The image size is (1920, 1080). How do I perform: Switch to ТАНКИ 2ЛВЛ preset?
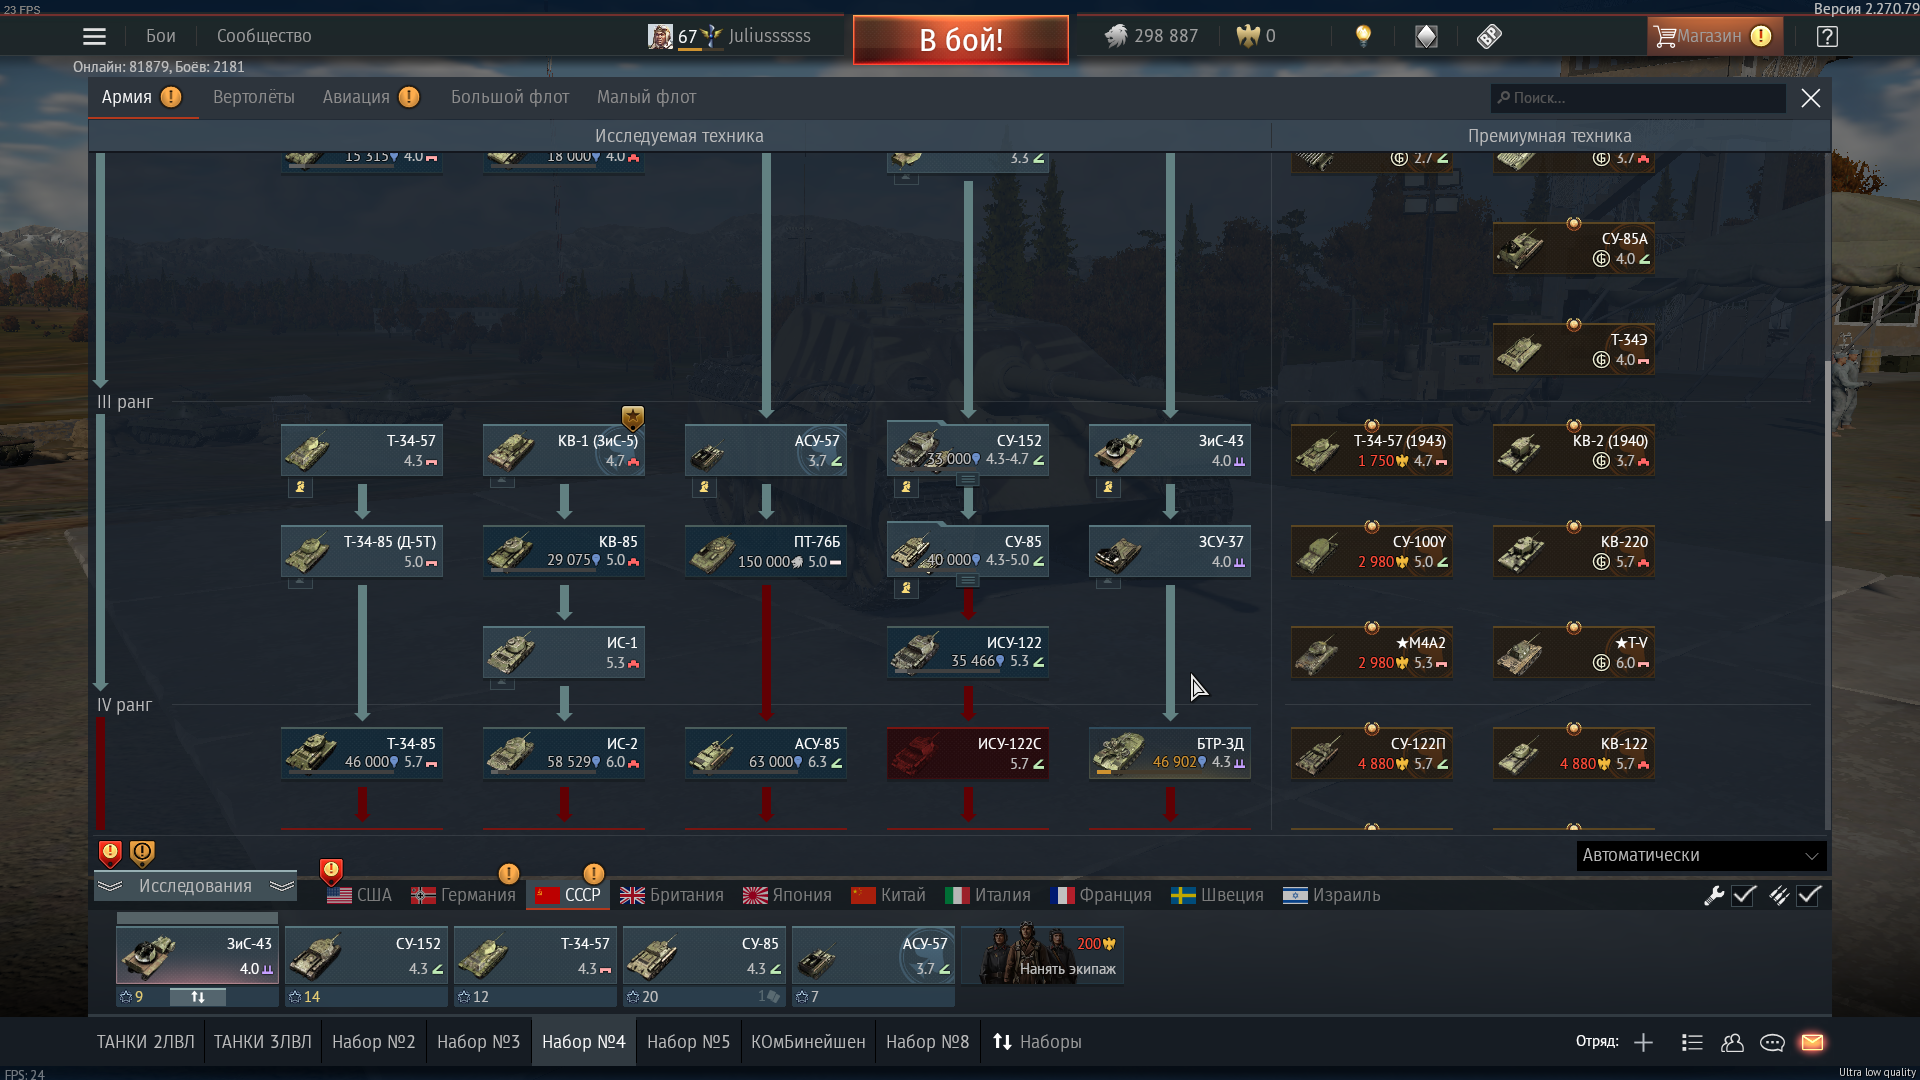[146, 1042]
